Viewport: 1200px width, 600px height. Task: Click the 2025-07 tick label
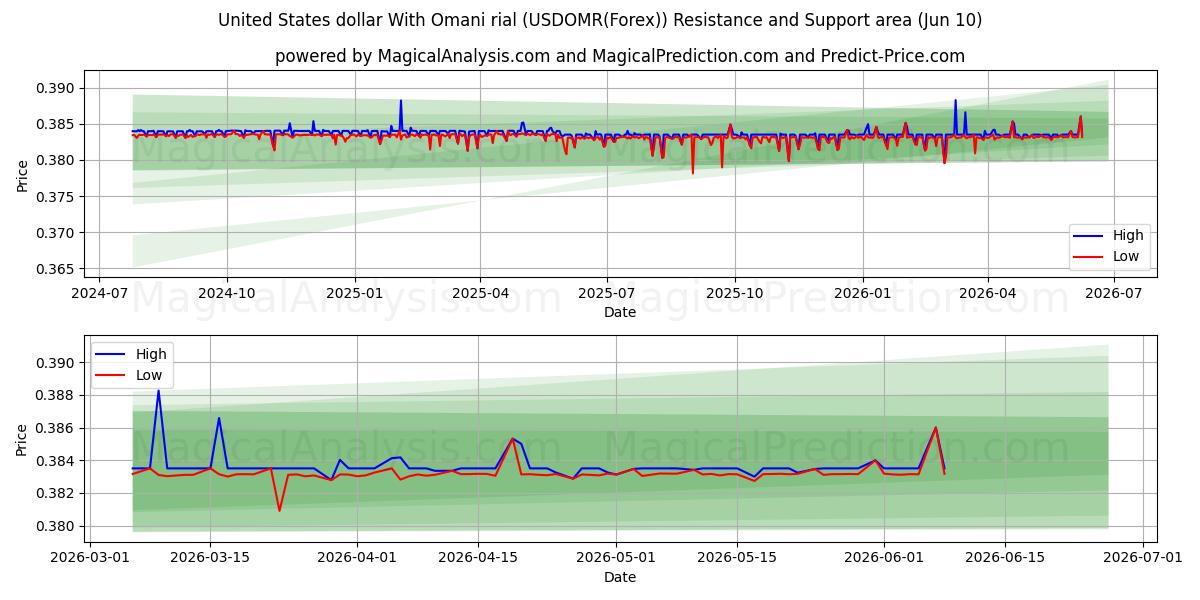[x=607, y=293]
